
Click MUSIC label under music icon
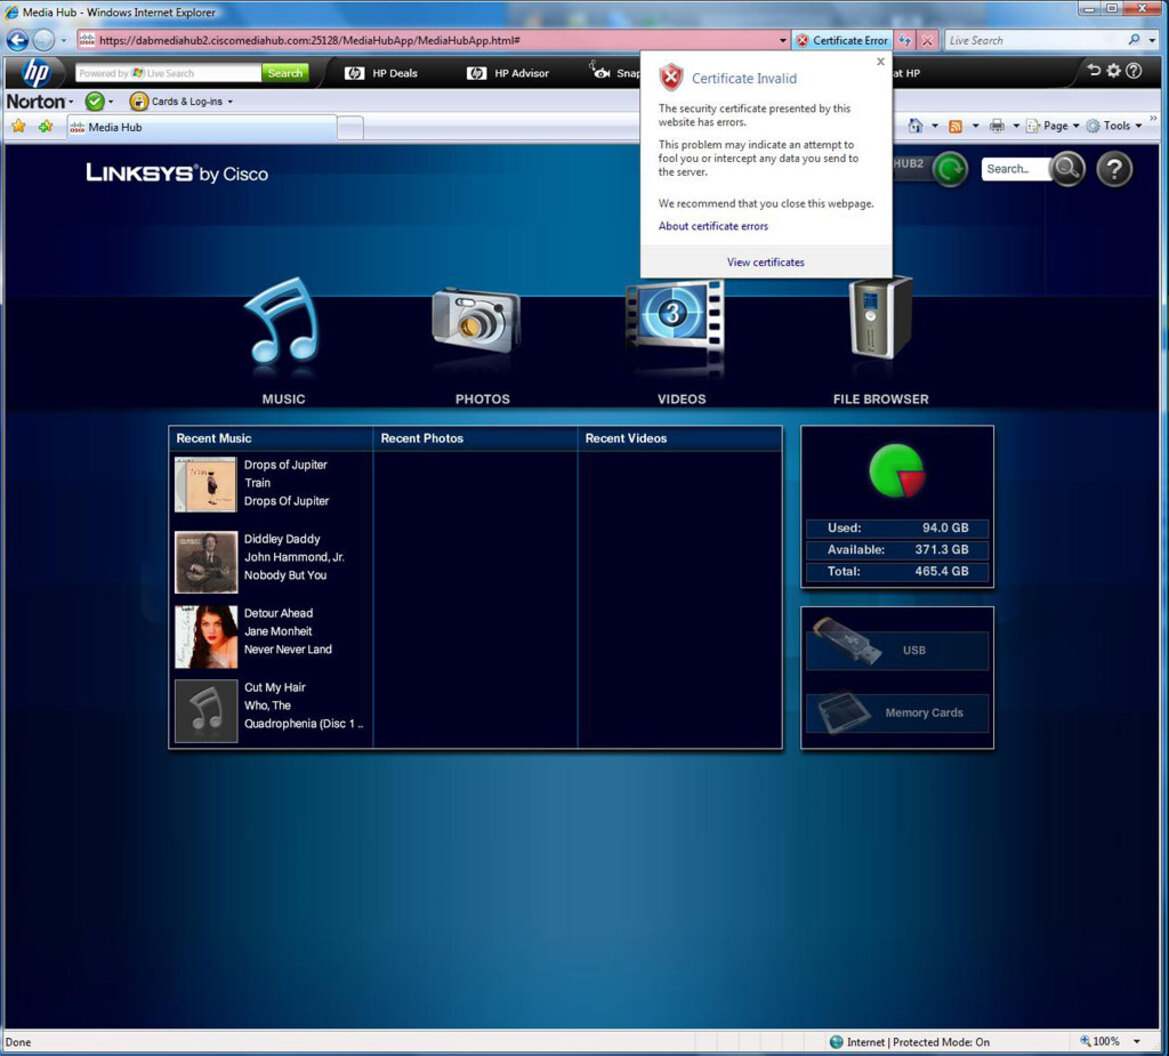tap(283, 399)
